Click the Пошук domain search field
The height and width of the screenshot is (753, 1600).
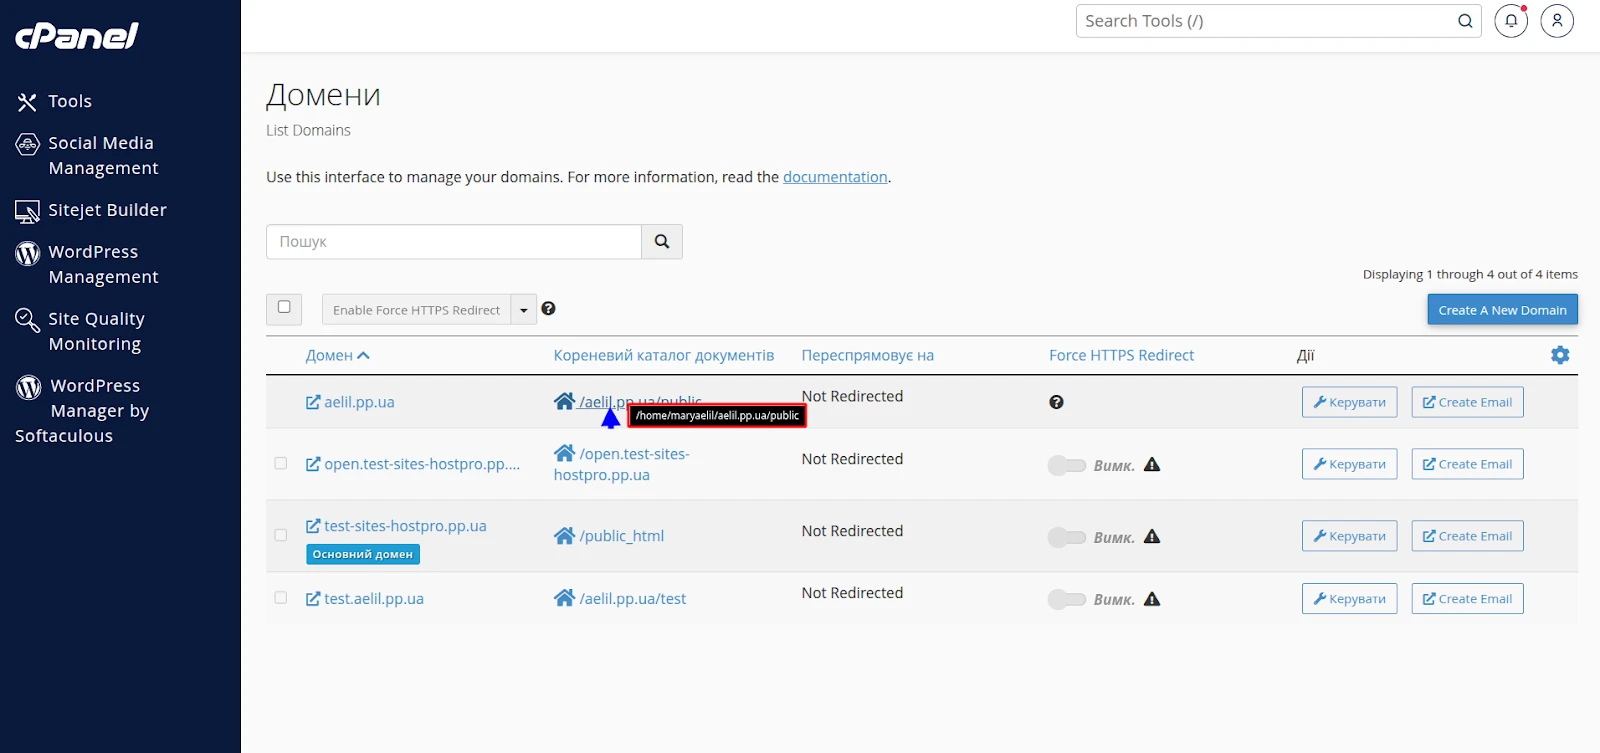[x=453, y=242]
